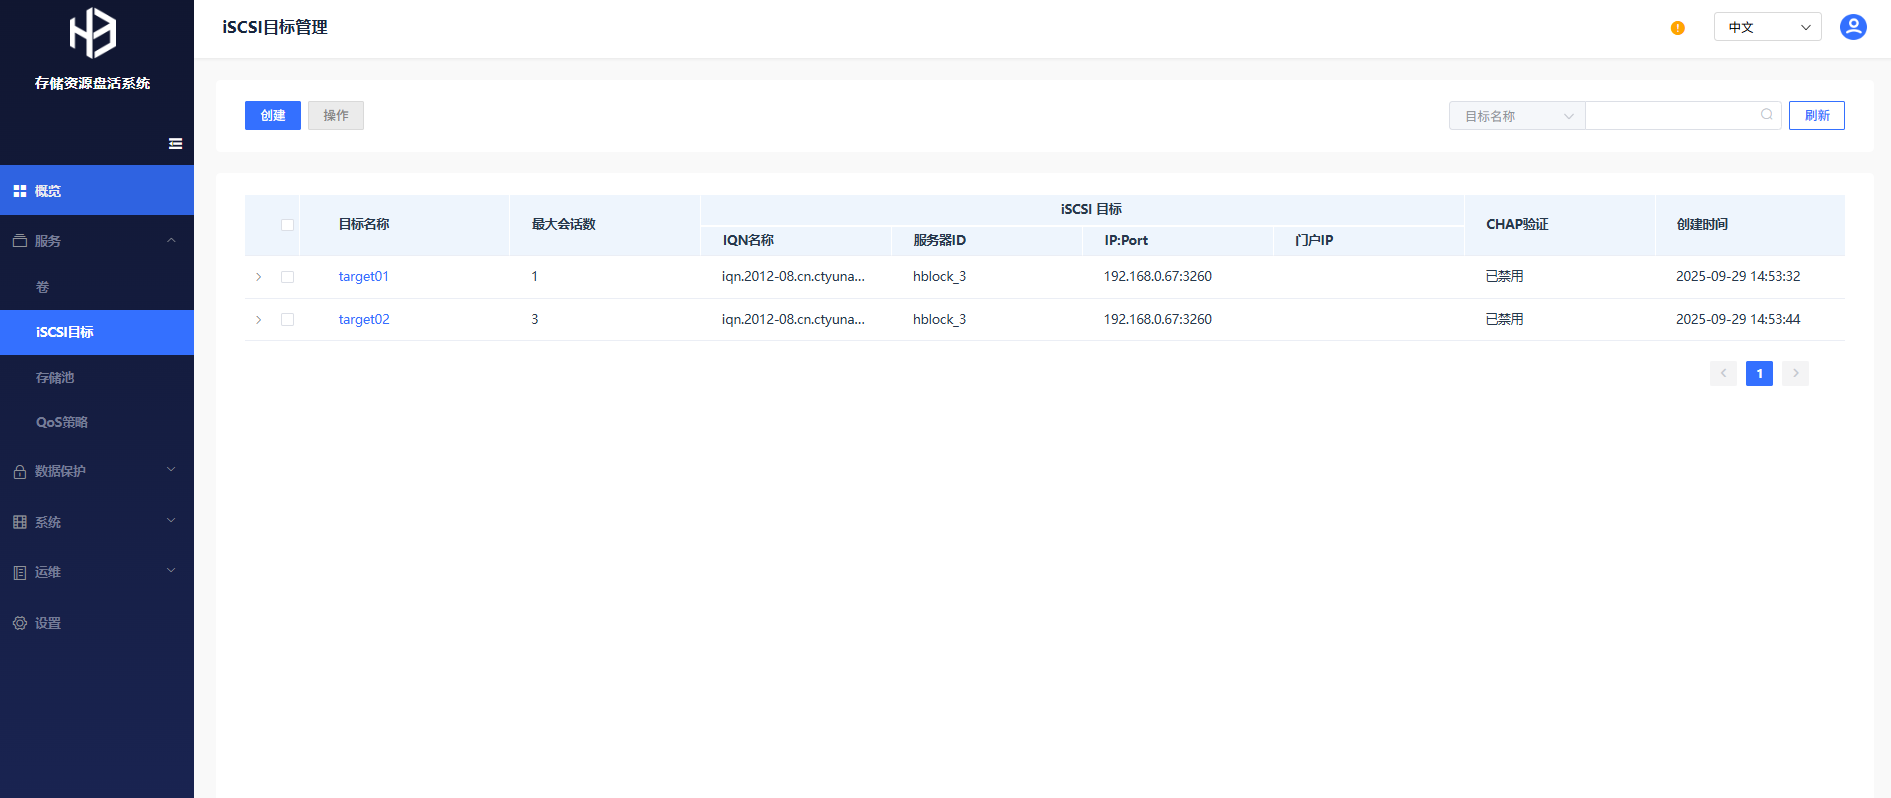Go to next page arrow in pagination

1795,374
